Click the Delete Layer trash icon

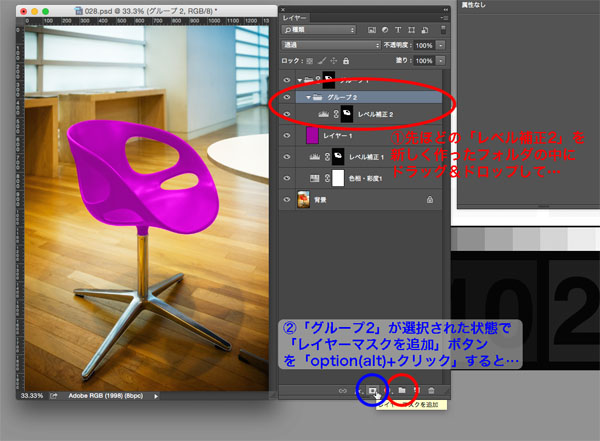point(431,389)
